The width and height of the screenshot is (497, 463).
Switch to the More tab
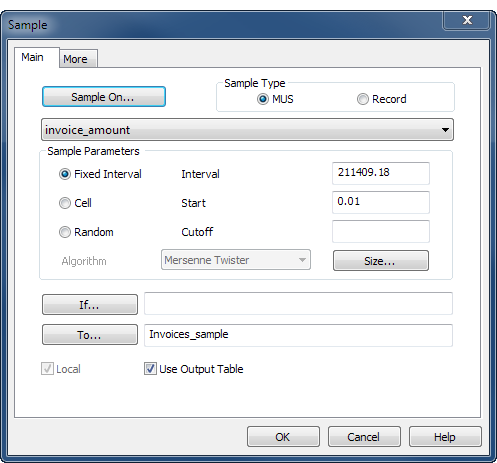pyautogui.click(x=78, y=59)
